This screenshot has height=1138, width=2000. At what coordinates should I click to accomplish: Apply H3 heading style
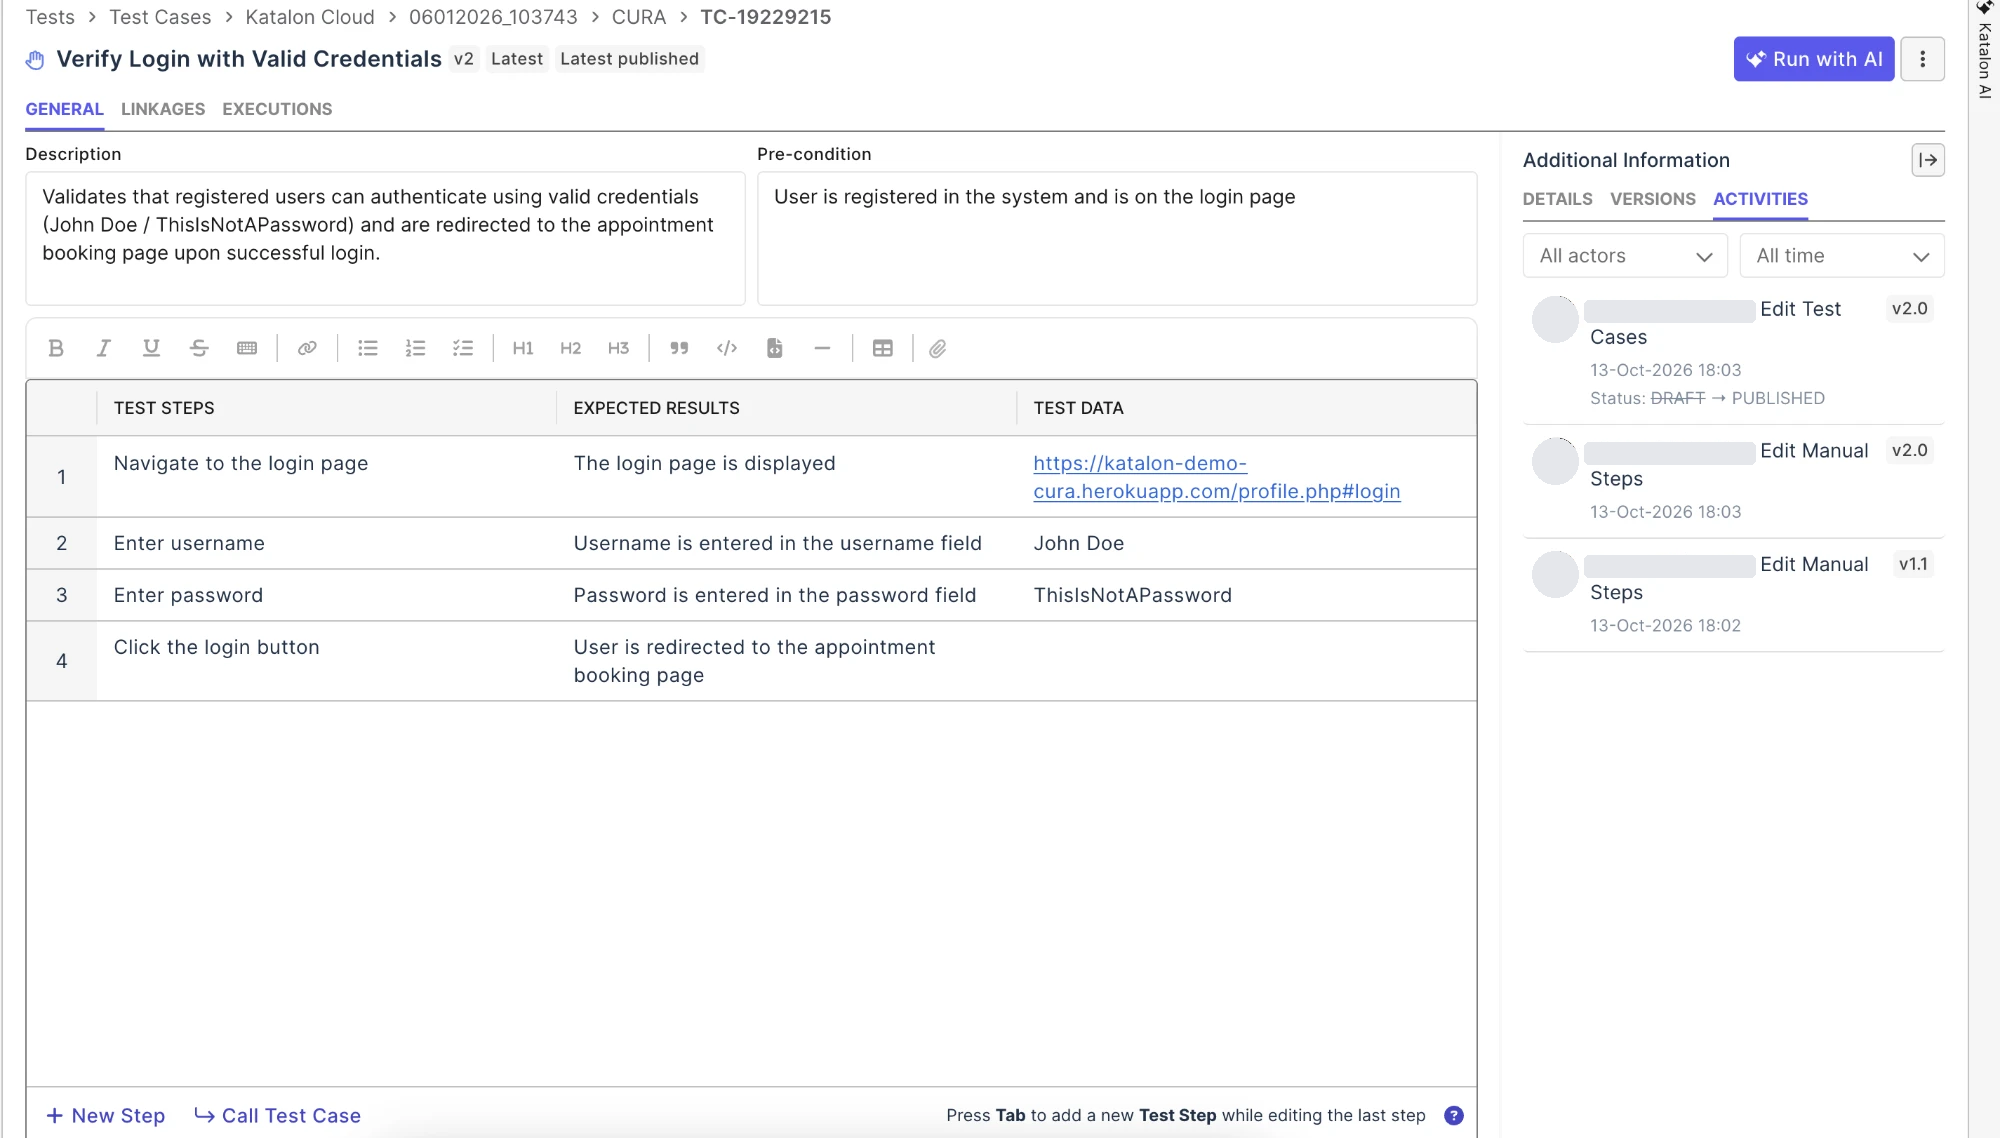[x=619, y=348]
